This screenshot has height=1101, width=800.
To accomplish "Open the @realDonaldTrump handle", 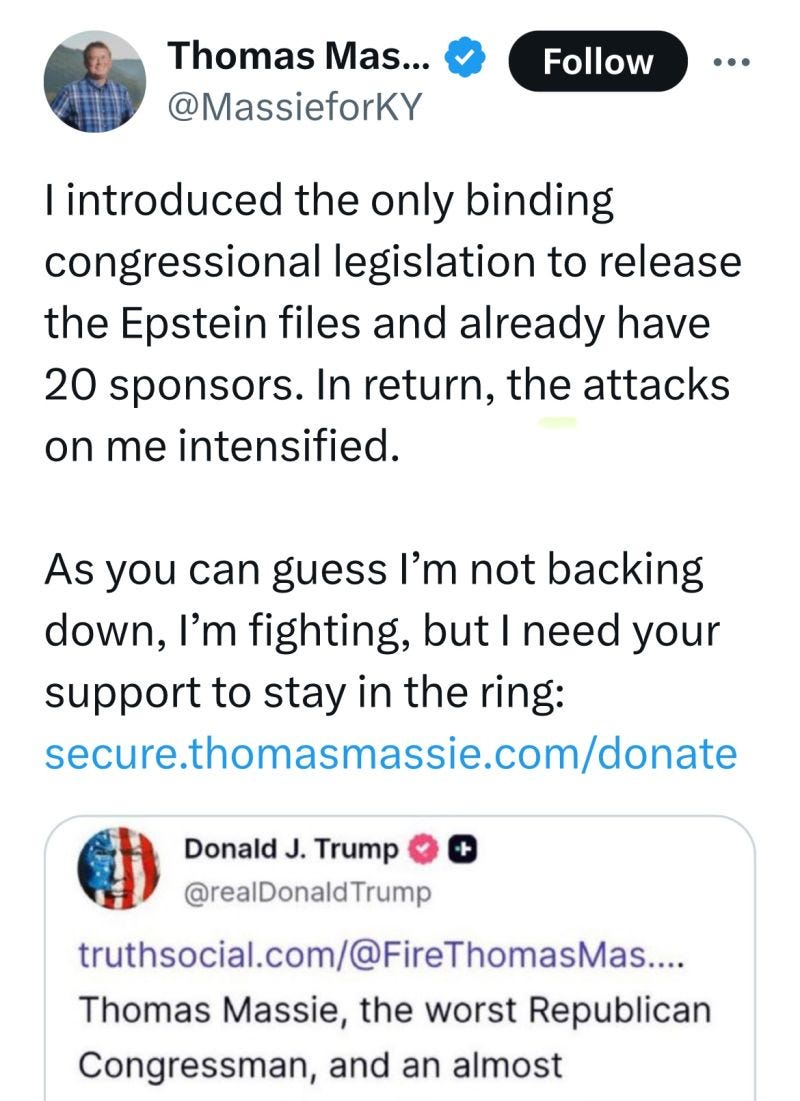I will (x=308, y=892).
